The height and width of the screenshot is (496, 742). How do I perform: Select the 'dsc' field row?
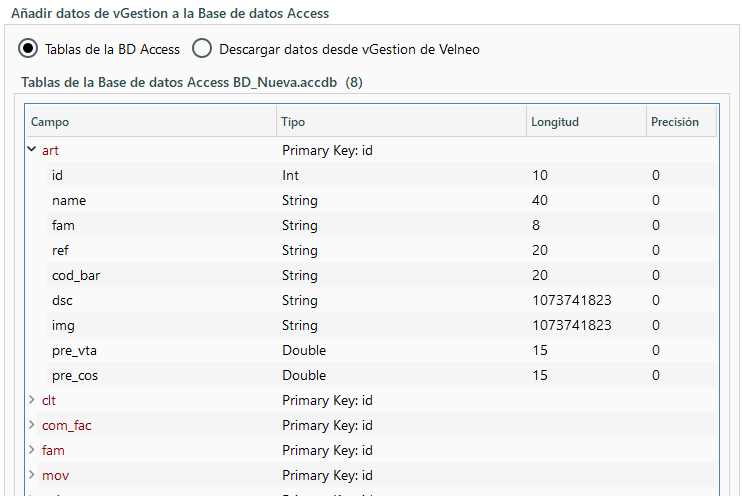(63, 300)
